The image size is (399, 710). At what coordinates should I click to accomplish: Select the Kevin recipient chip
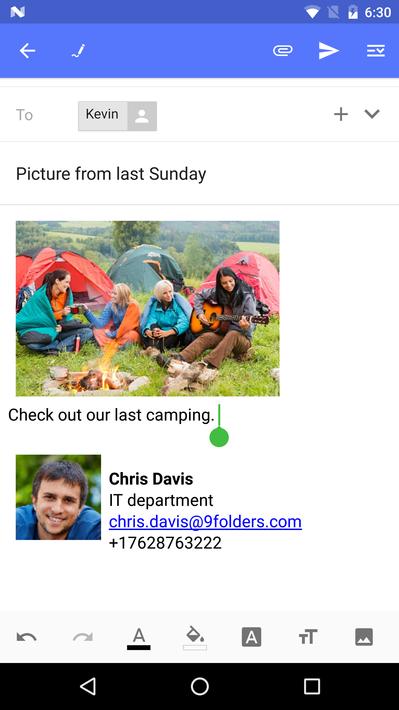coord(118,116)
